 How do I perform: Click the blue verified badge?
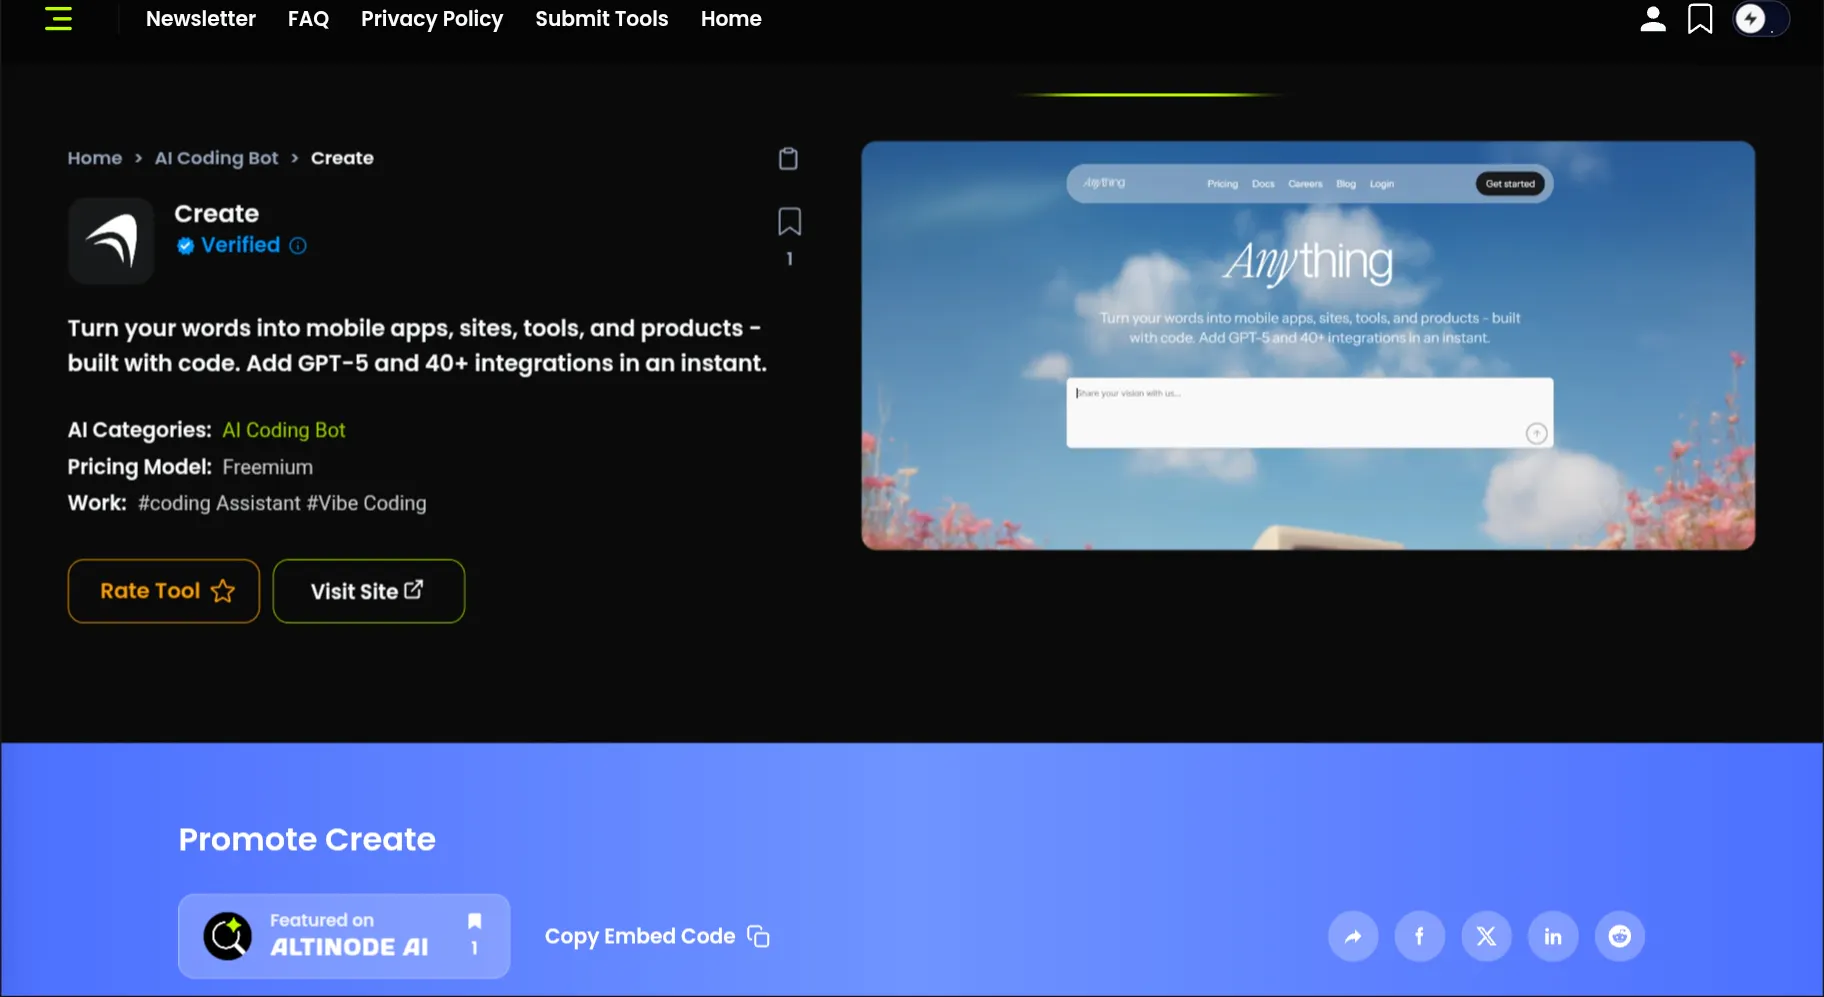click(185, 246)
